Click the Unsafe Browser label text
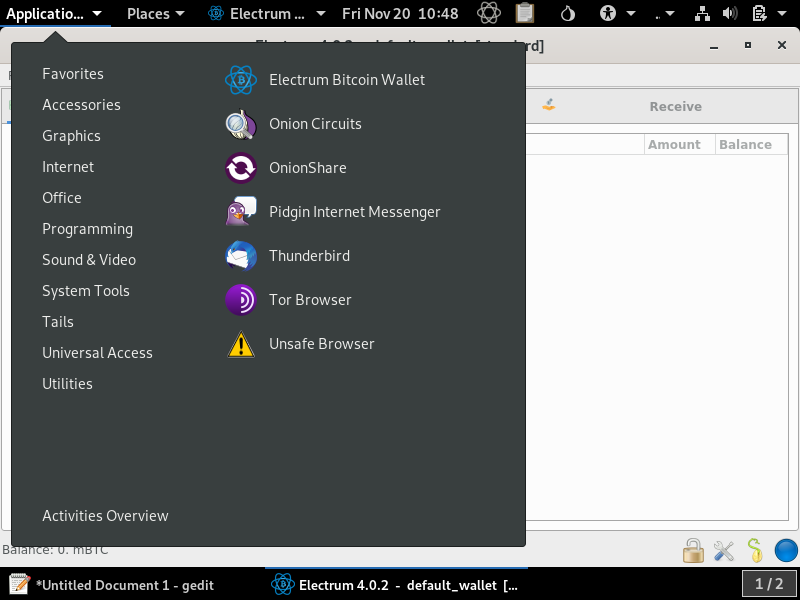Screen dimensions: 800x600 pyautogui.click(x=321, y=344)
